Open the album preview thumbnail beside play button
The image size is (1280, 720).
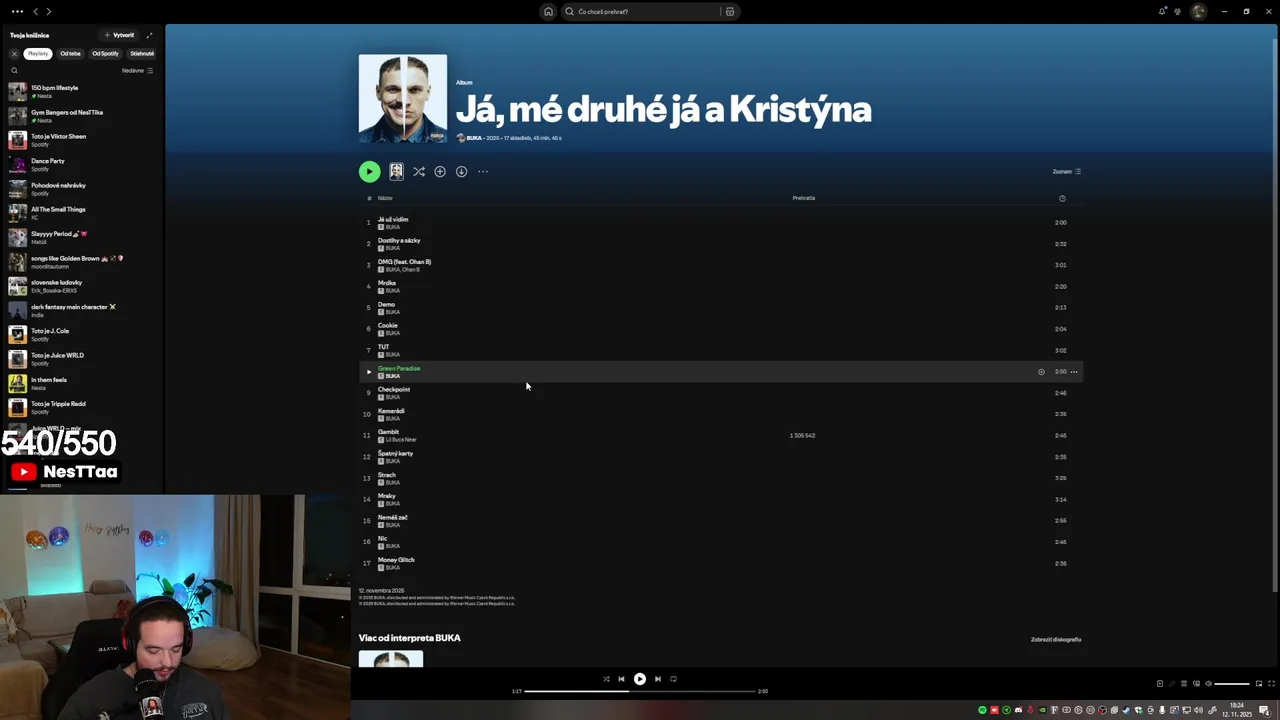pos(396,171)
